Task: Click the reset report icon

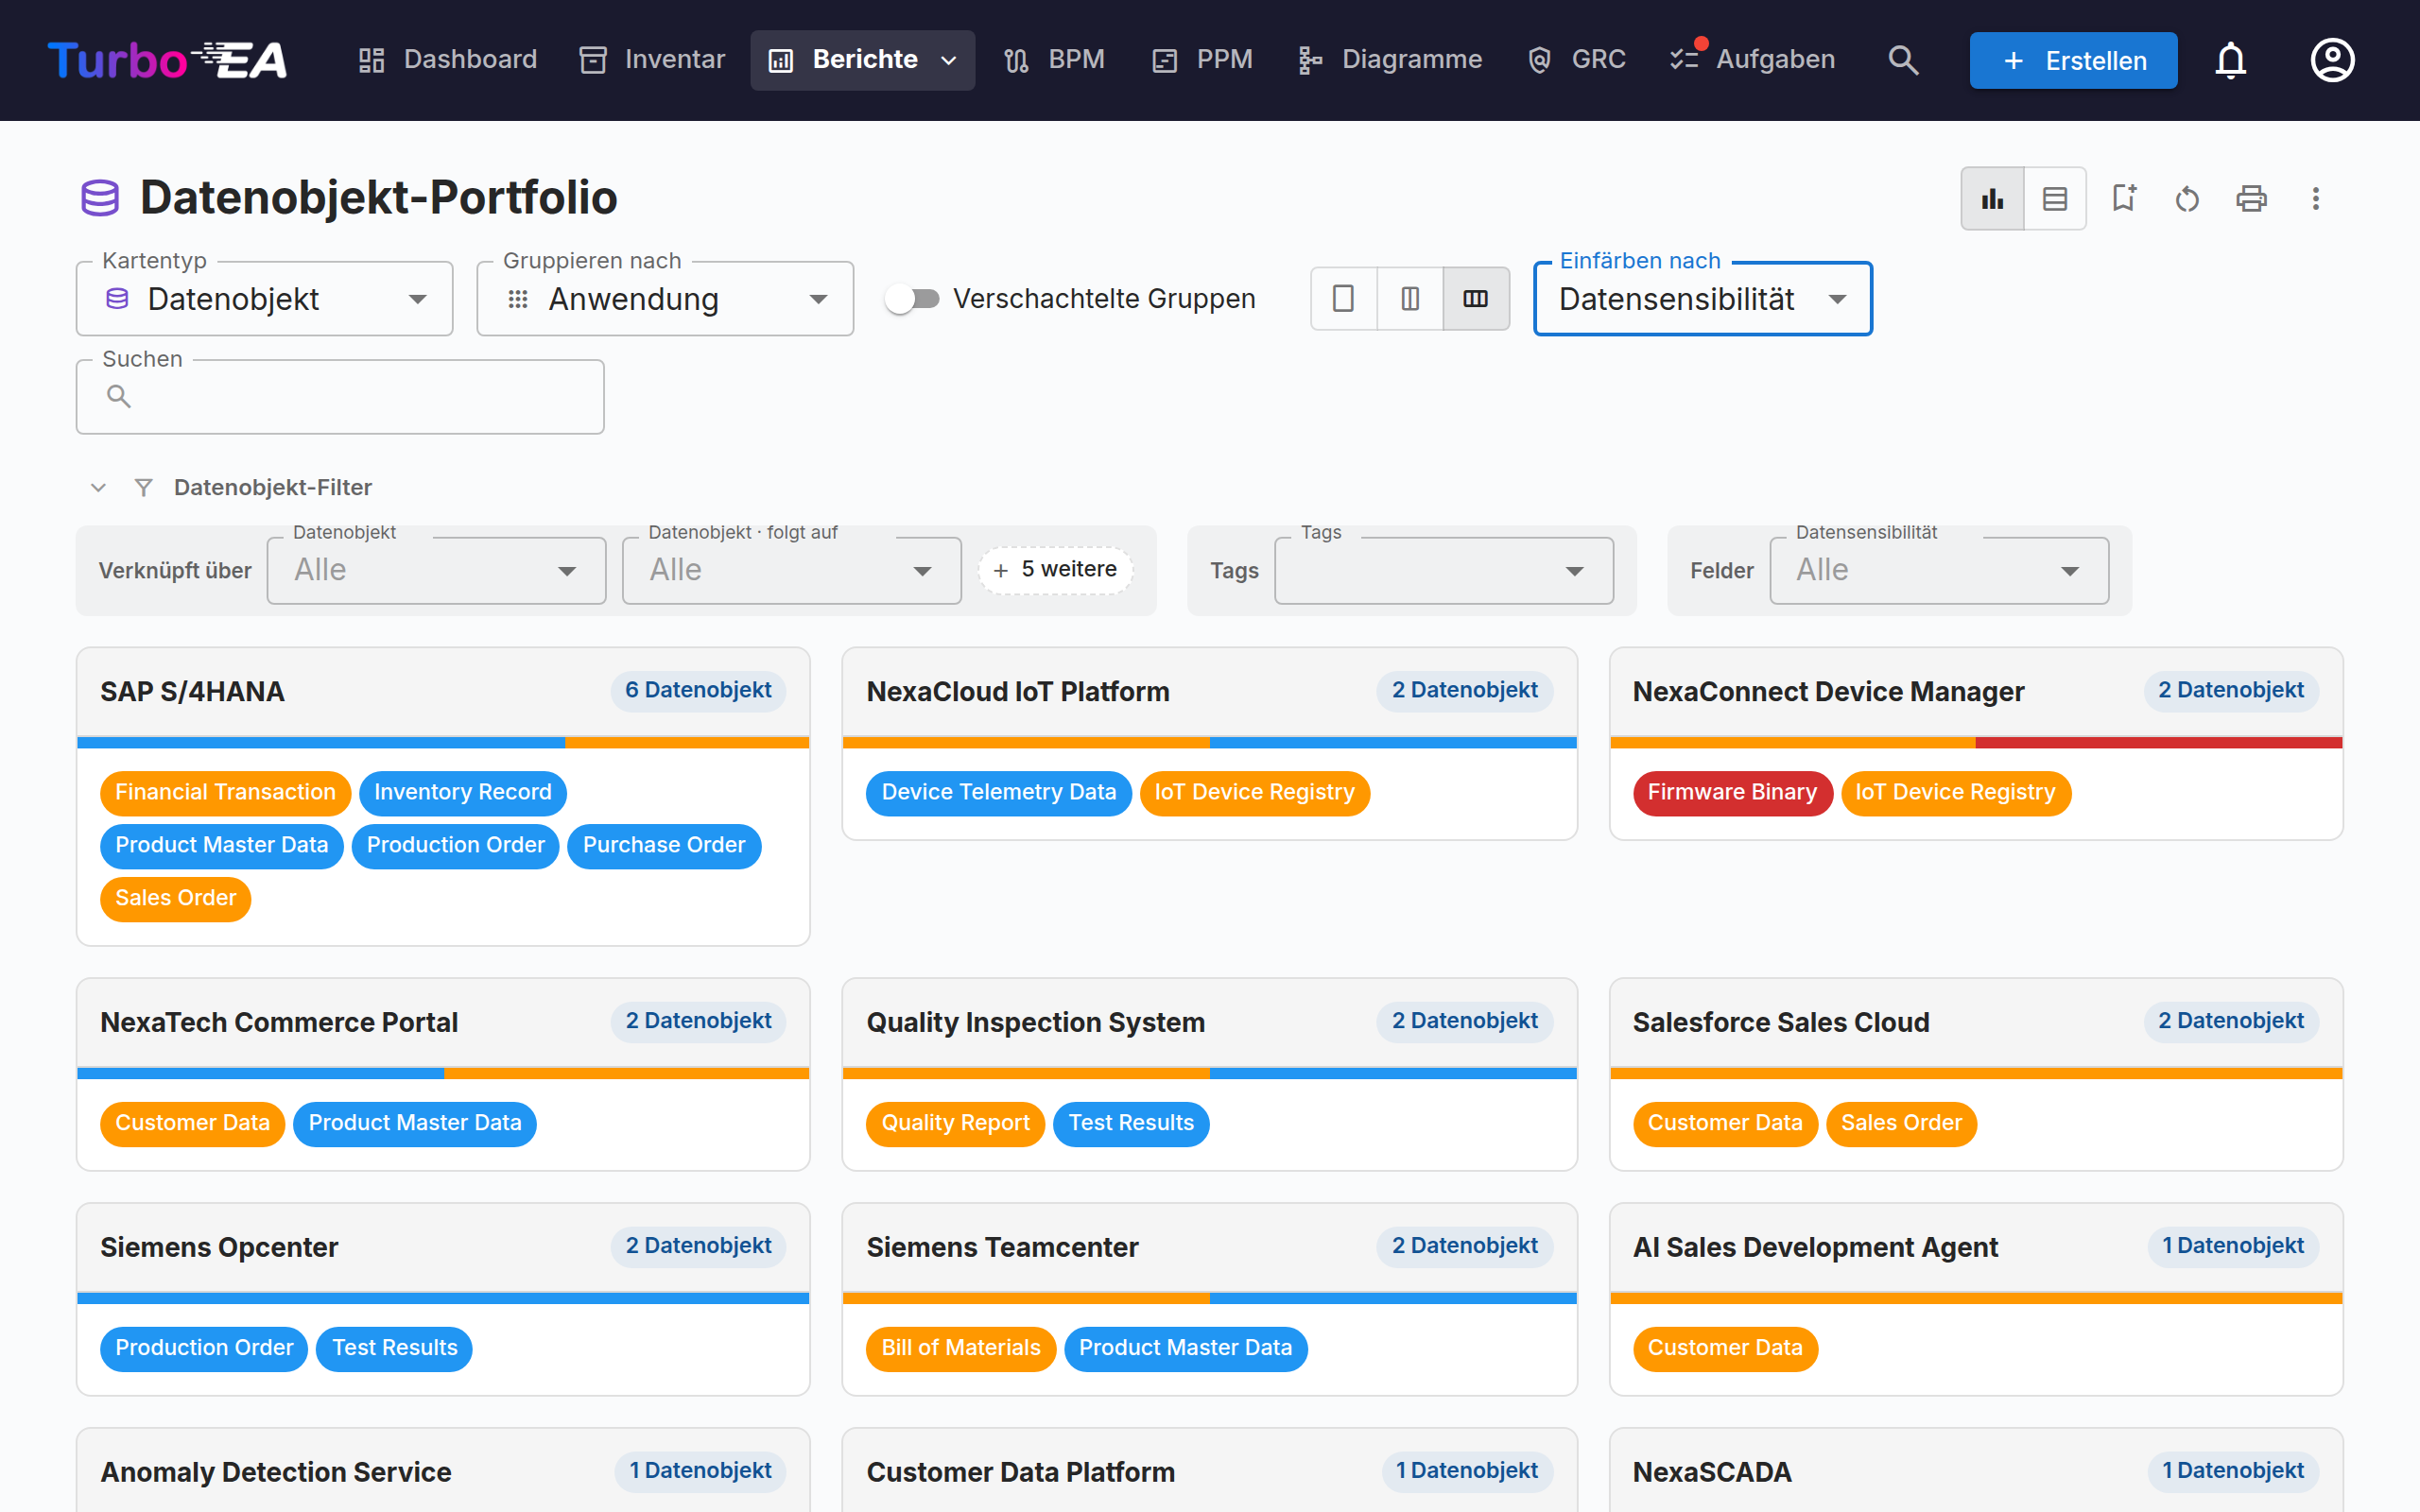Action: tap(2187, 199)
